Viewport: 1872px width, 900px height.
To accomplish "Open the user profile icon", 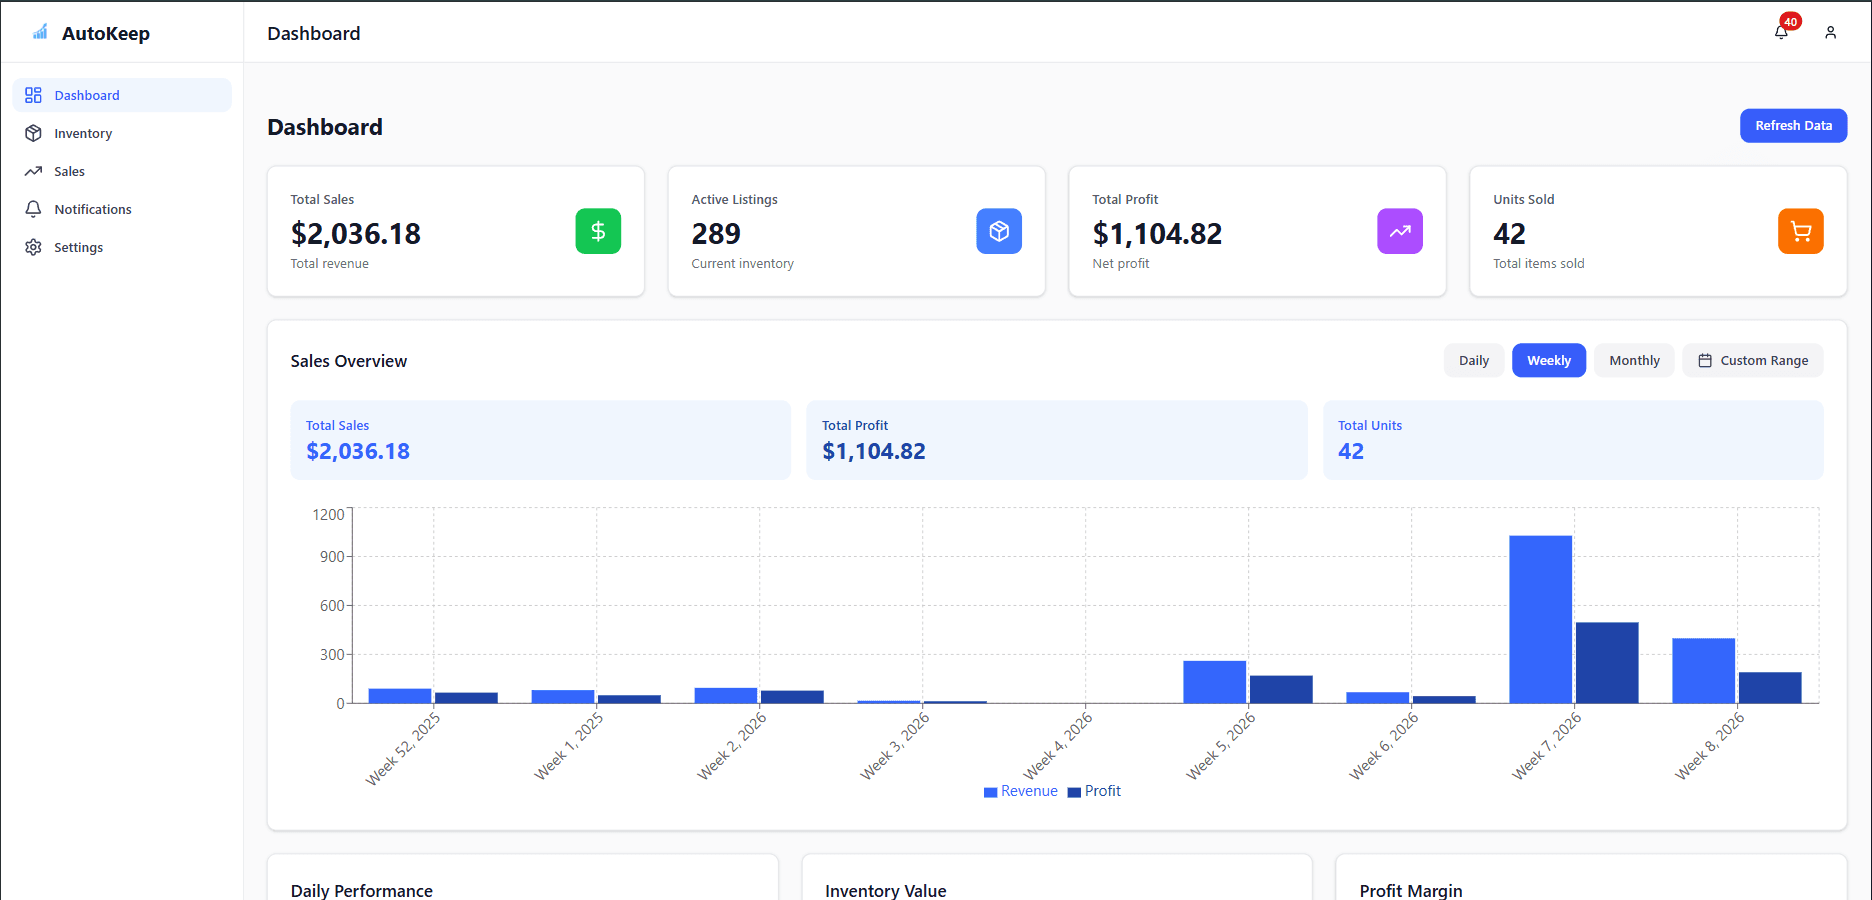I will tap(1831, 32).
